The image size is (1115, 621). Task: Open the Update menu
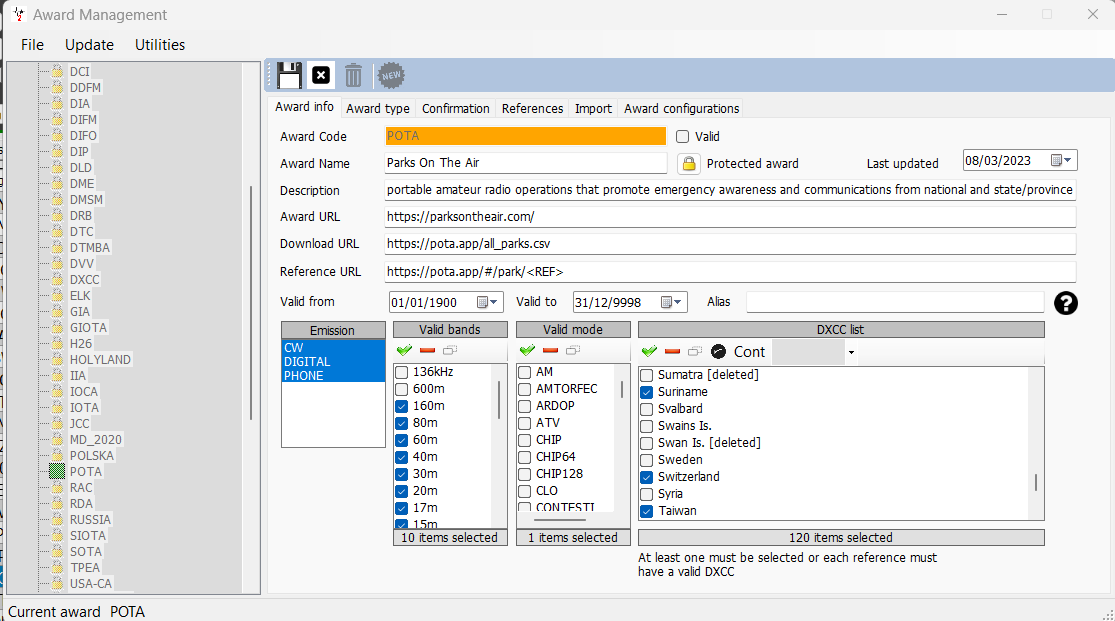pos(89,45)
